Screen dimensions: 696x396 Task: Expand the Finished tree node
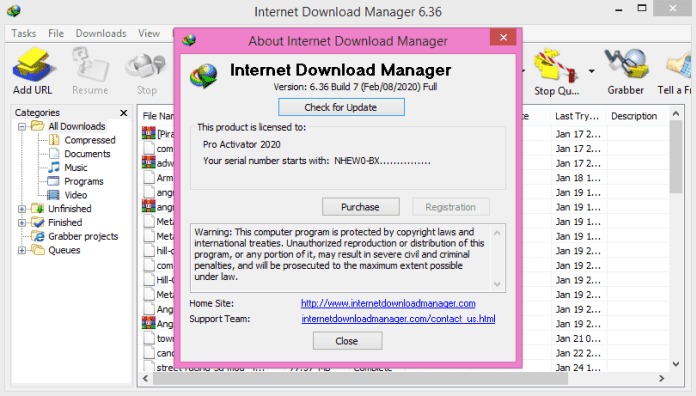point(21,222)
